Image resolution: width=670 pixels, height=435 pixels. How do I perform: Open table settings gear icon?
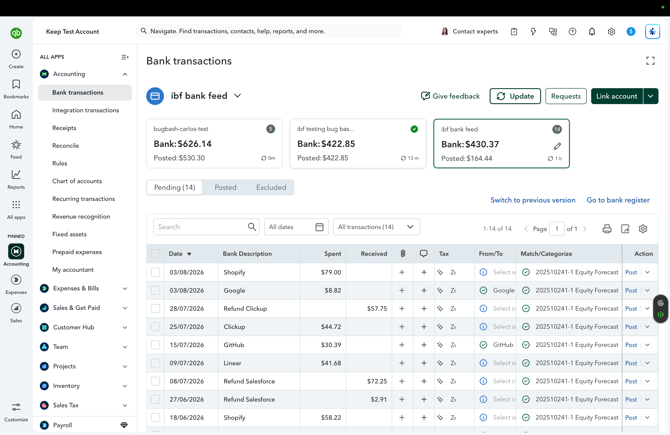tap(643, 229)
